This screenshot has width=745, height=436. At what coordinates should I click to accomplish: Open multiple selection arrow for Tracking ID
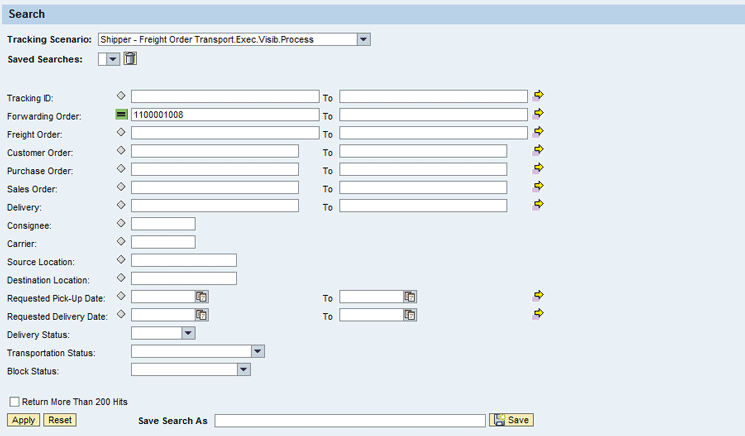(538, 95)
